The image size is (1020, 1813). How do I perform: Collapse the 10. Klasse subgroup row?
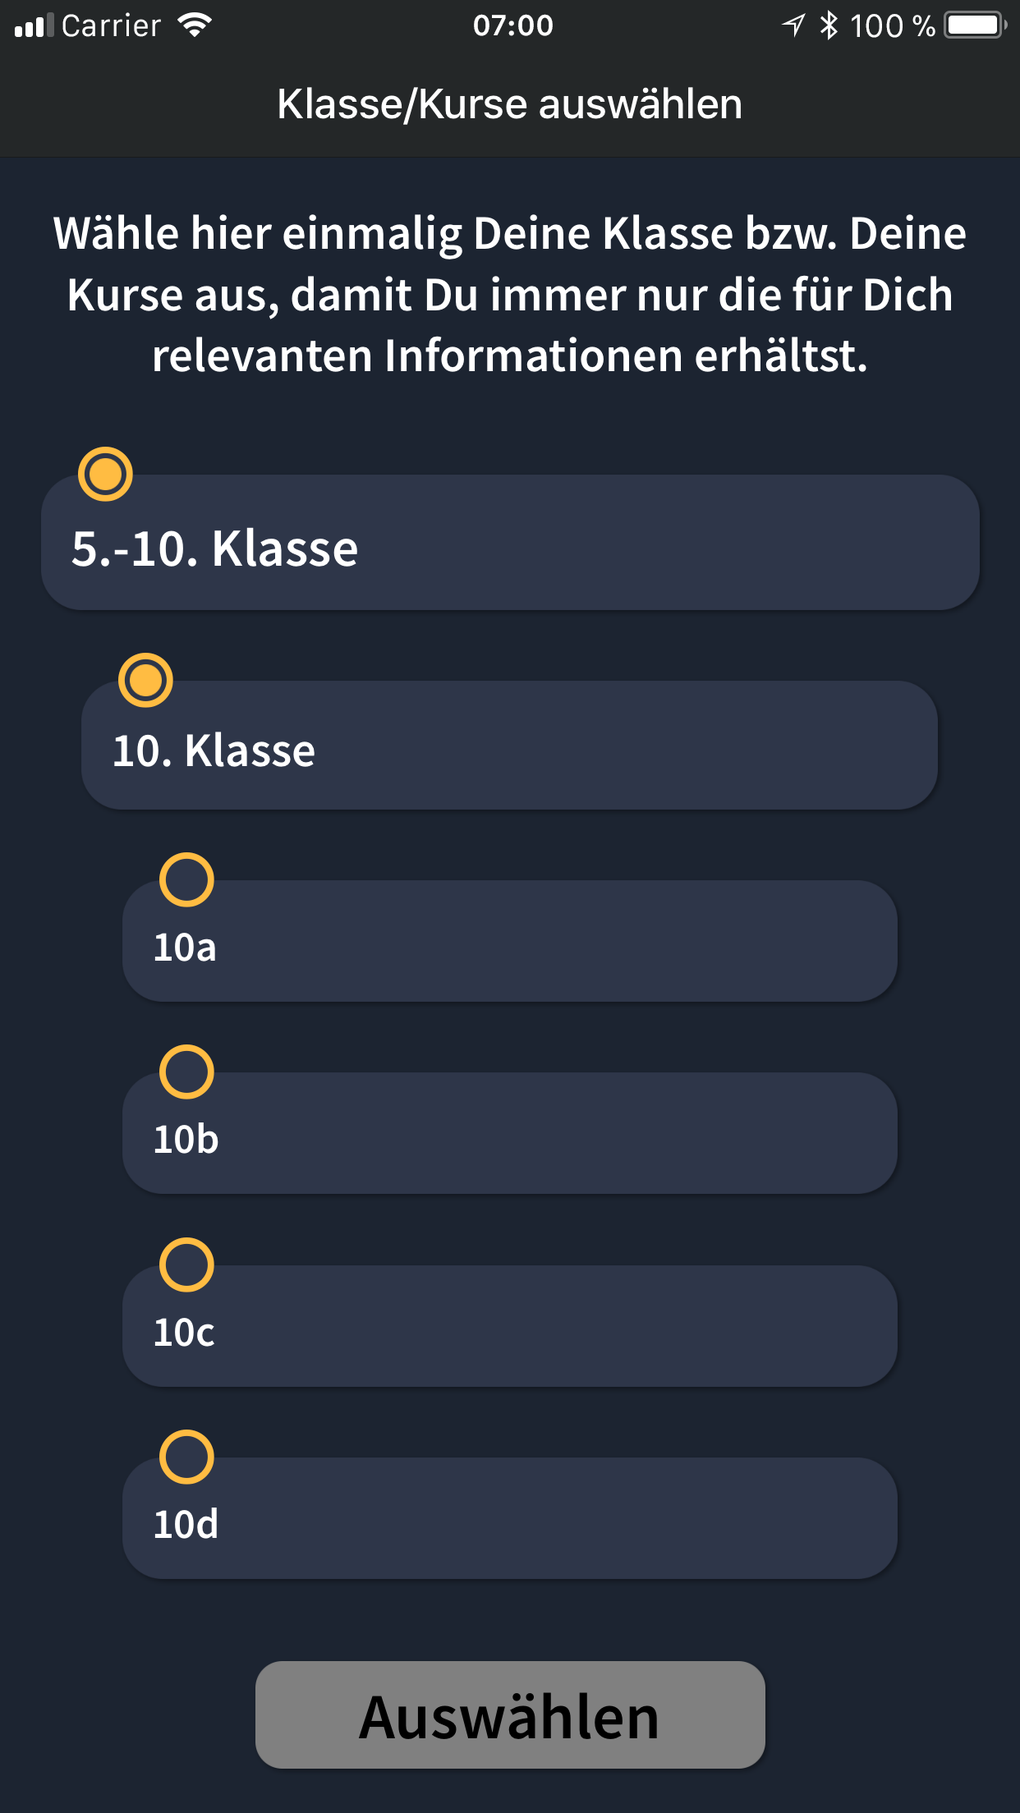tap(510, 750)
